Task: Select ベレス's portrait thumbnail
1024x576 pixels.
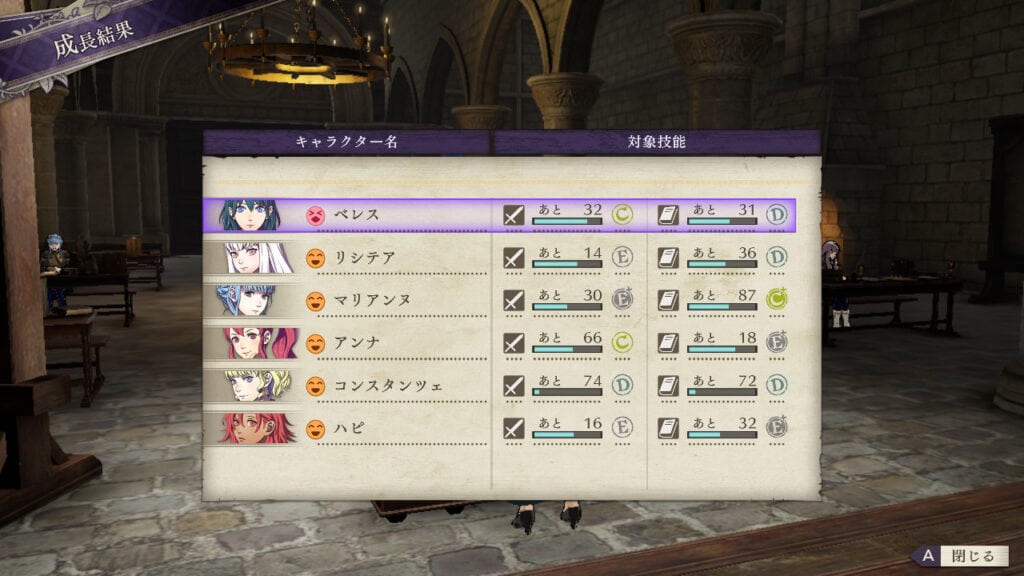Action: pyautogui.click(x=249, y=215)
